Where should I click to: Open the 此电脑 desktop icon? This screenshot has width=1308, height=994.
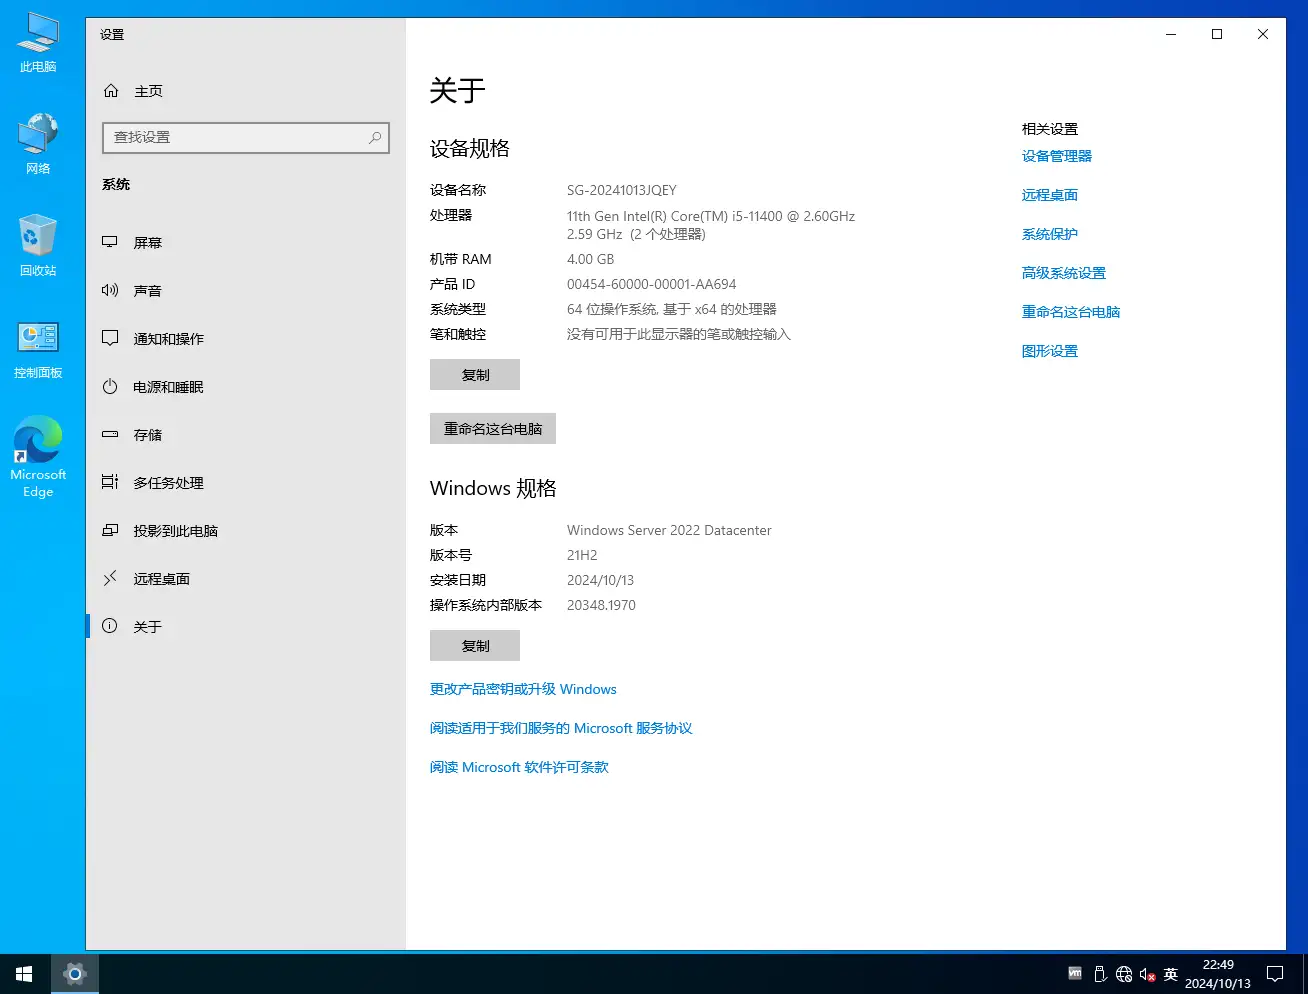point(38,43)
